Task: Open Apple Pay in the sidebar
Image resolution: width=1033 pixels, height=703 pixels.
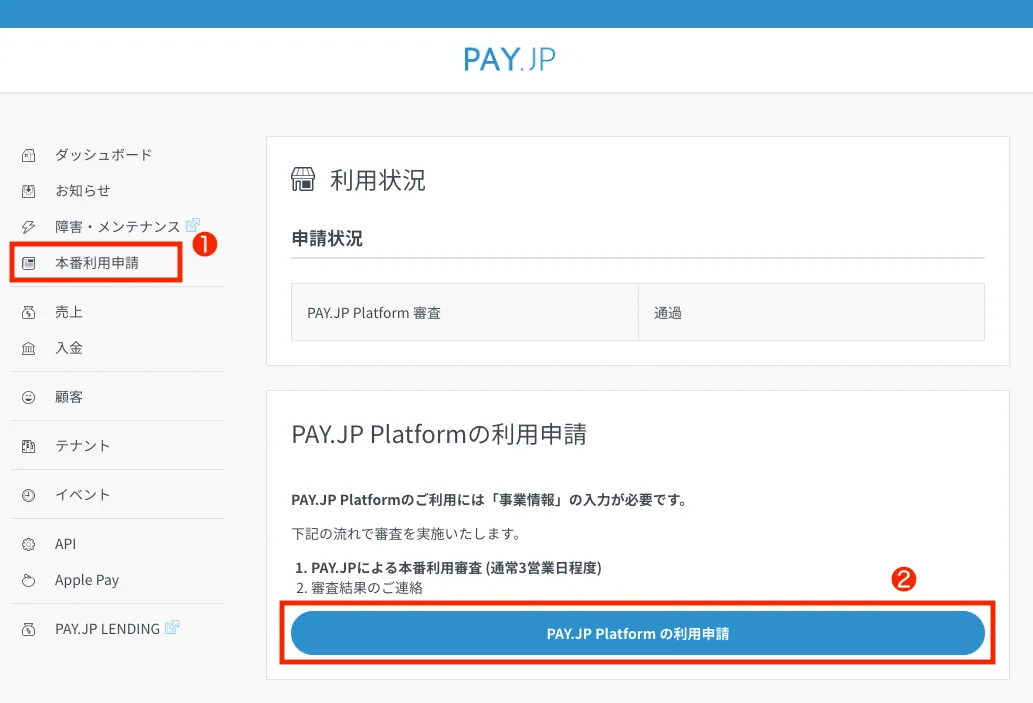Action: [87, 580]
